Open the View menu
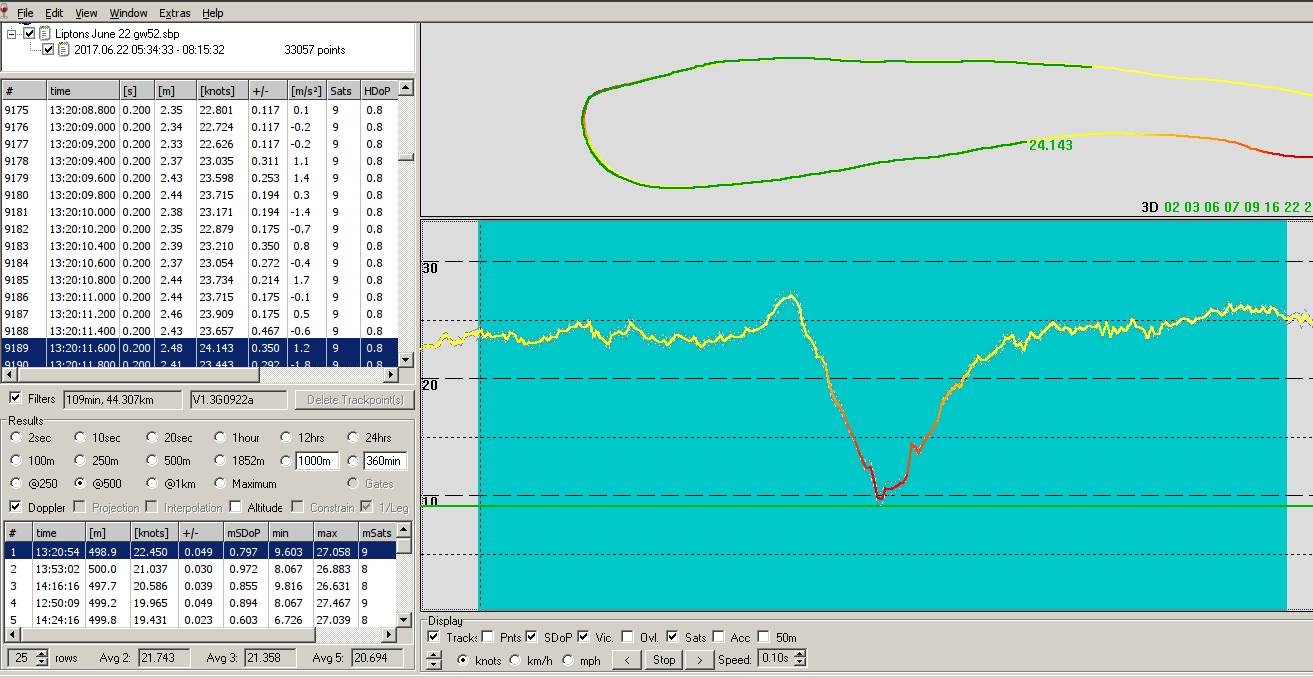The image size is (1313, 678). pos(86,13)
